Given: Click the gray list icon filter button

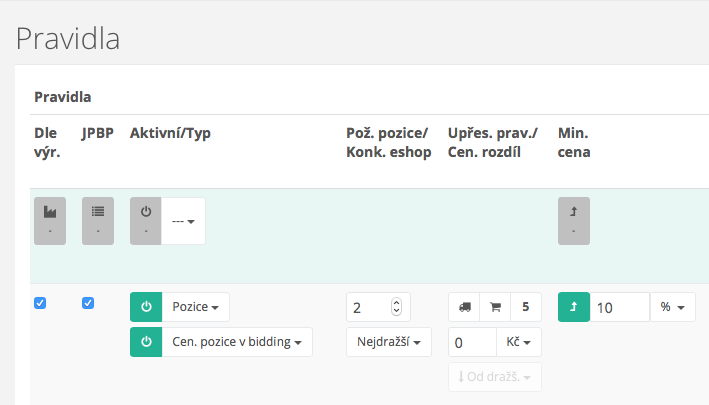Looking at the screenshot, I should pos(98,221).
